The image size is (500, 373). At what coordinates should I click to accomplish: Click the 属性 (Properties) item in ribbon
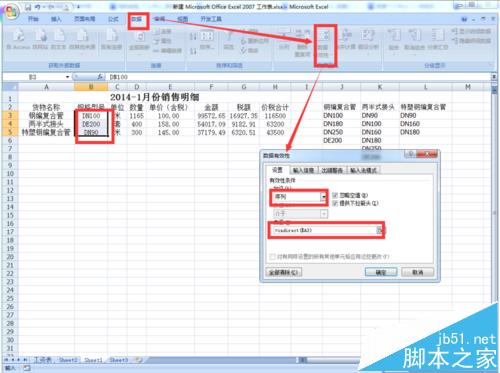pos(162,41)
